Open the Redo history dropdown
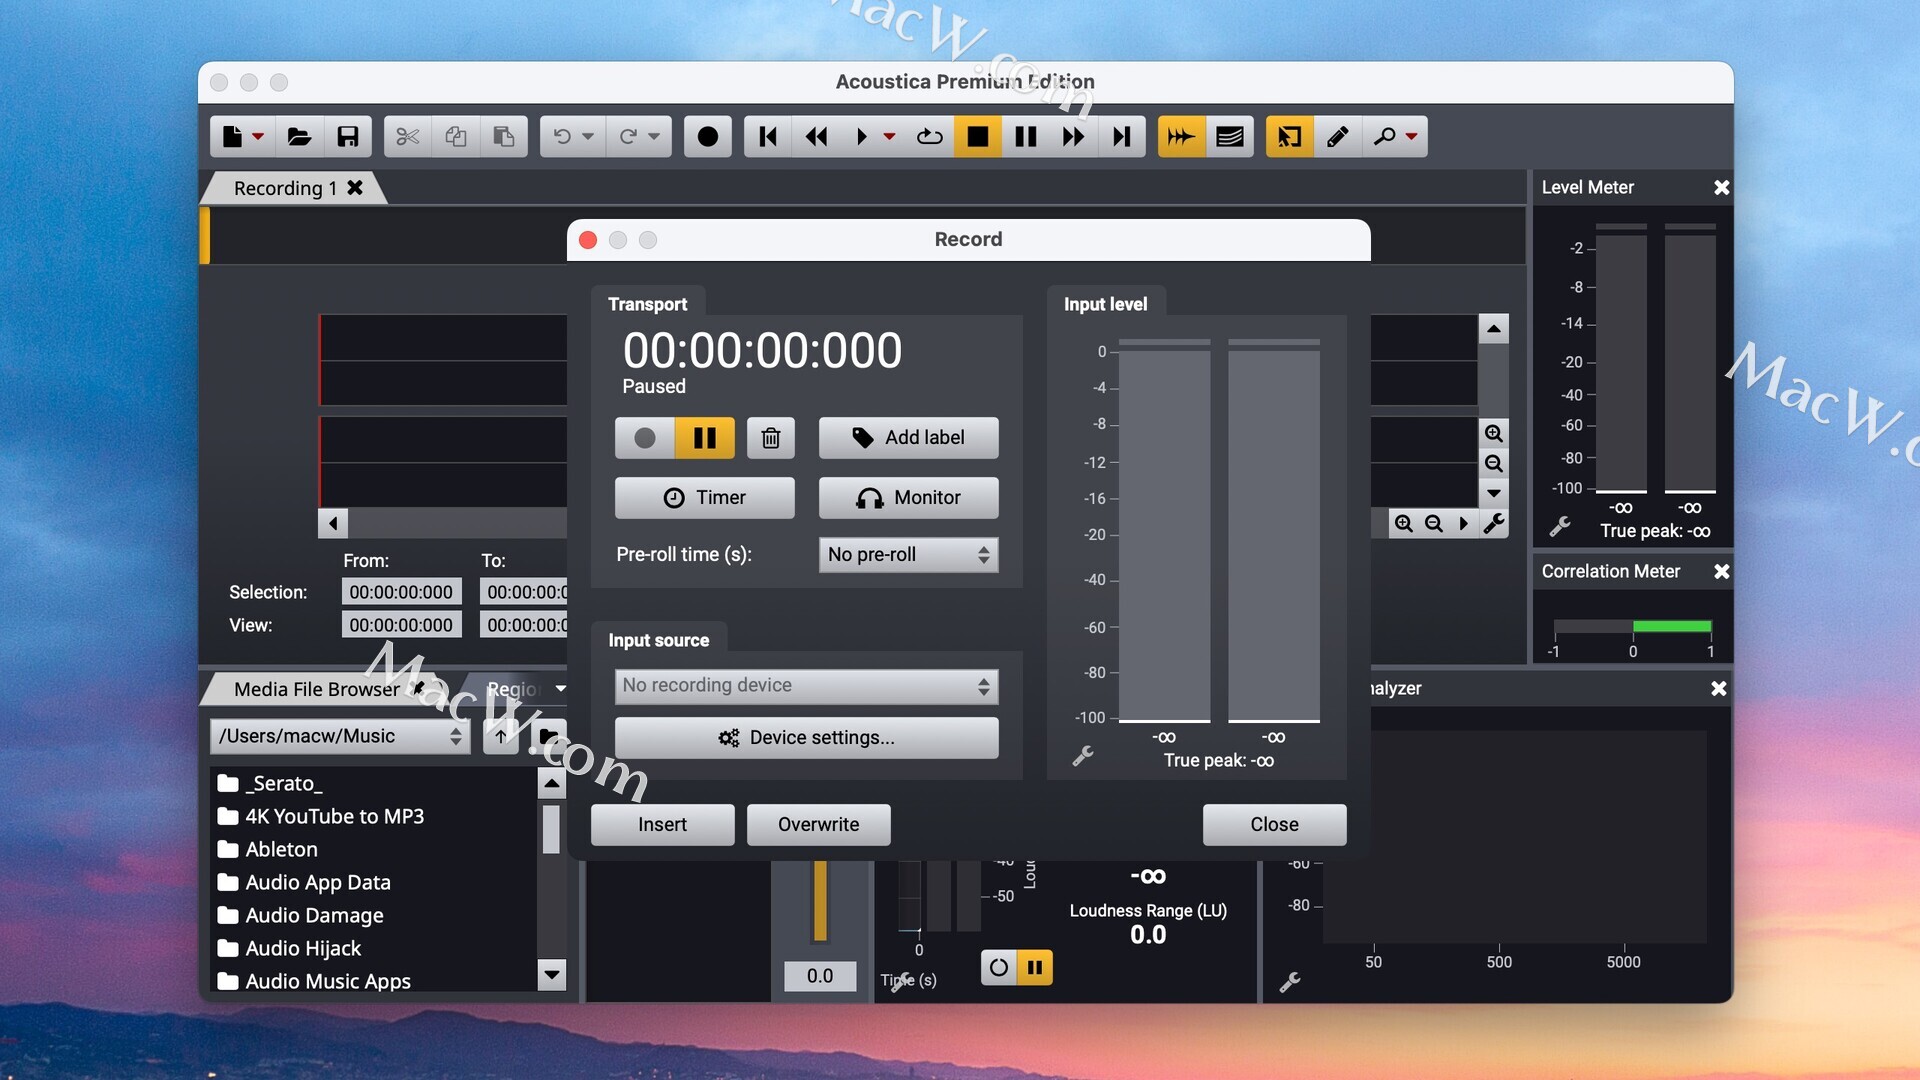This screenshot has width=1920, height=1080. coord(654,137)
